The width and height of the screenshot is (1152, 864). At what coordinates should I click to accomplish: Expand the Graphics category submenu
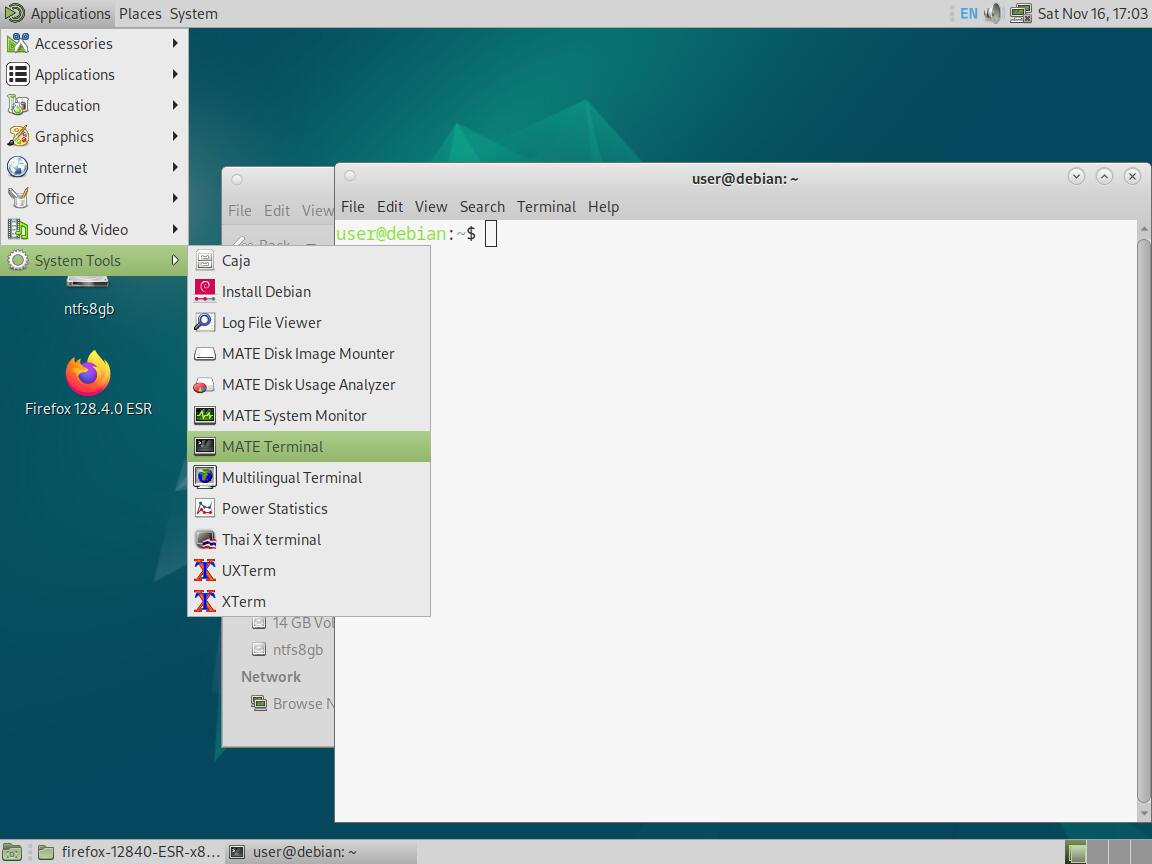(x=64, y=136)
